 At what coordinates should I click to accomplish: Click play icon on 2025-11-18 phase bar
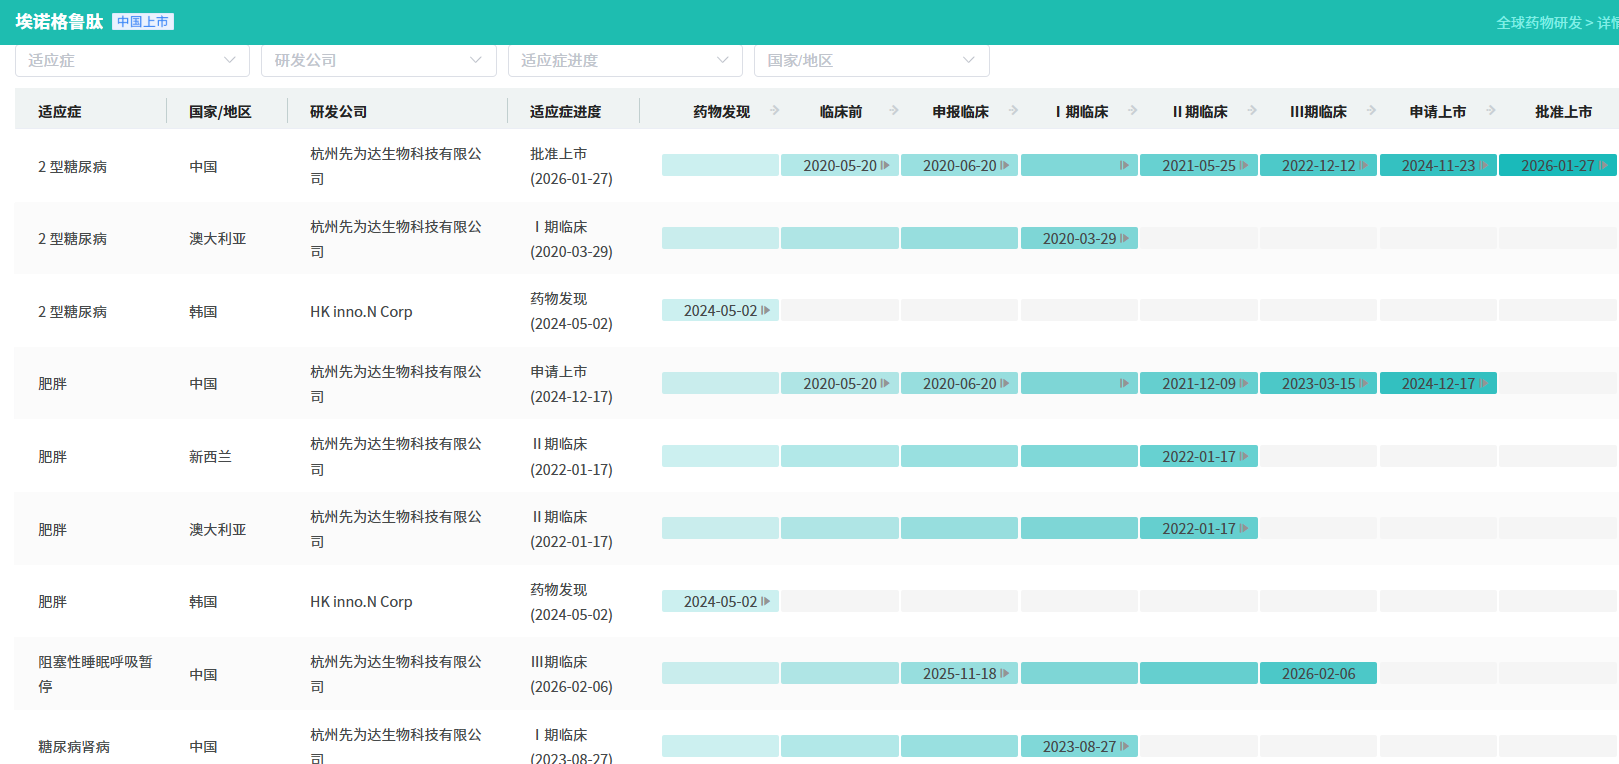click(x=1005, y=674)
